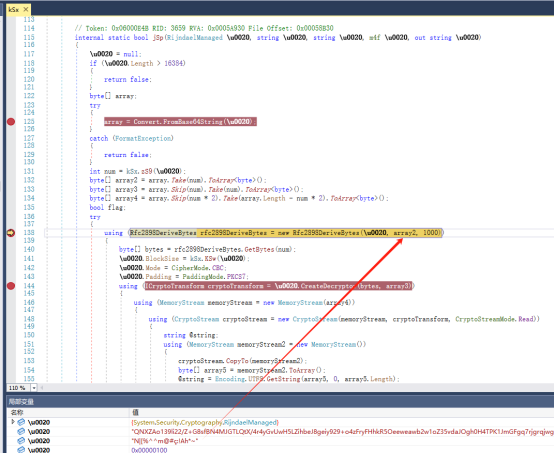Open RijndaelManaged type in method signature

[x=195, y=37]
